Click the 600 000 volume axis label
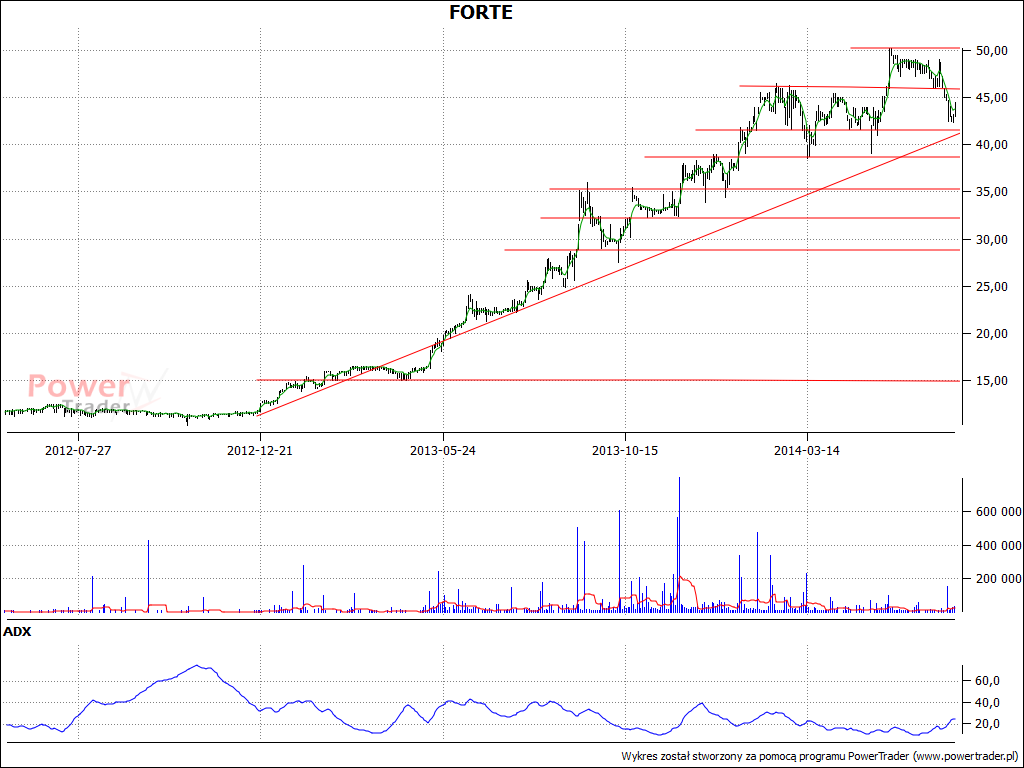The width and height of the screenshot is (1024, 768). 998,512
